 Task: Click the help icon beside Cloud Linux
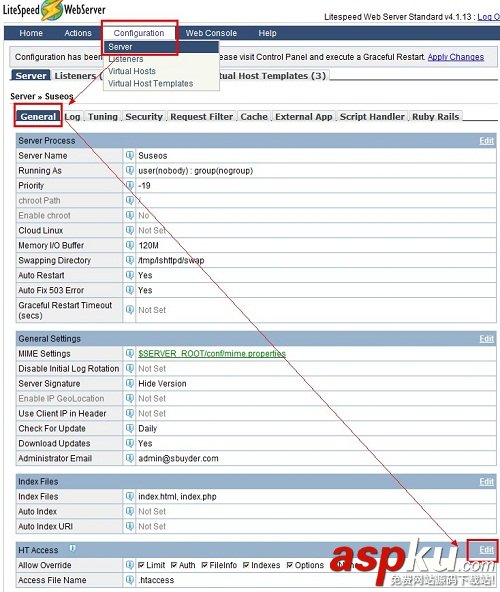130,230
